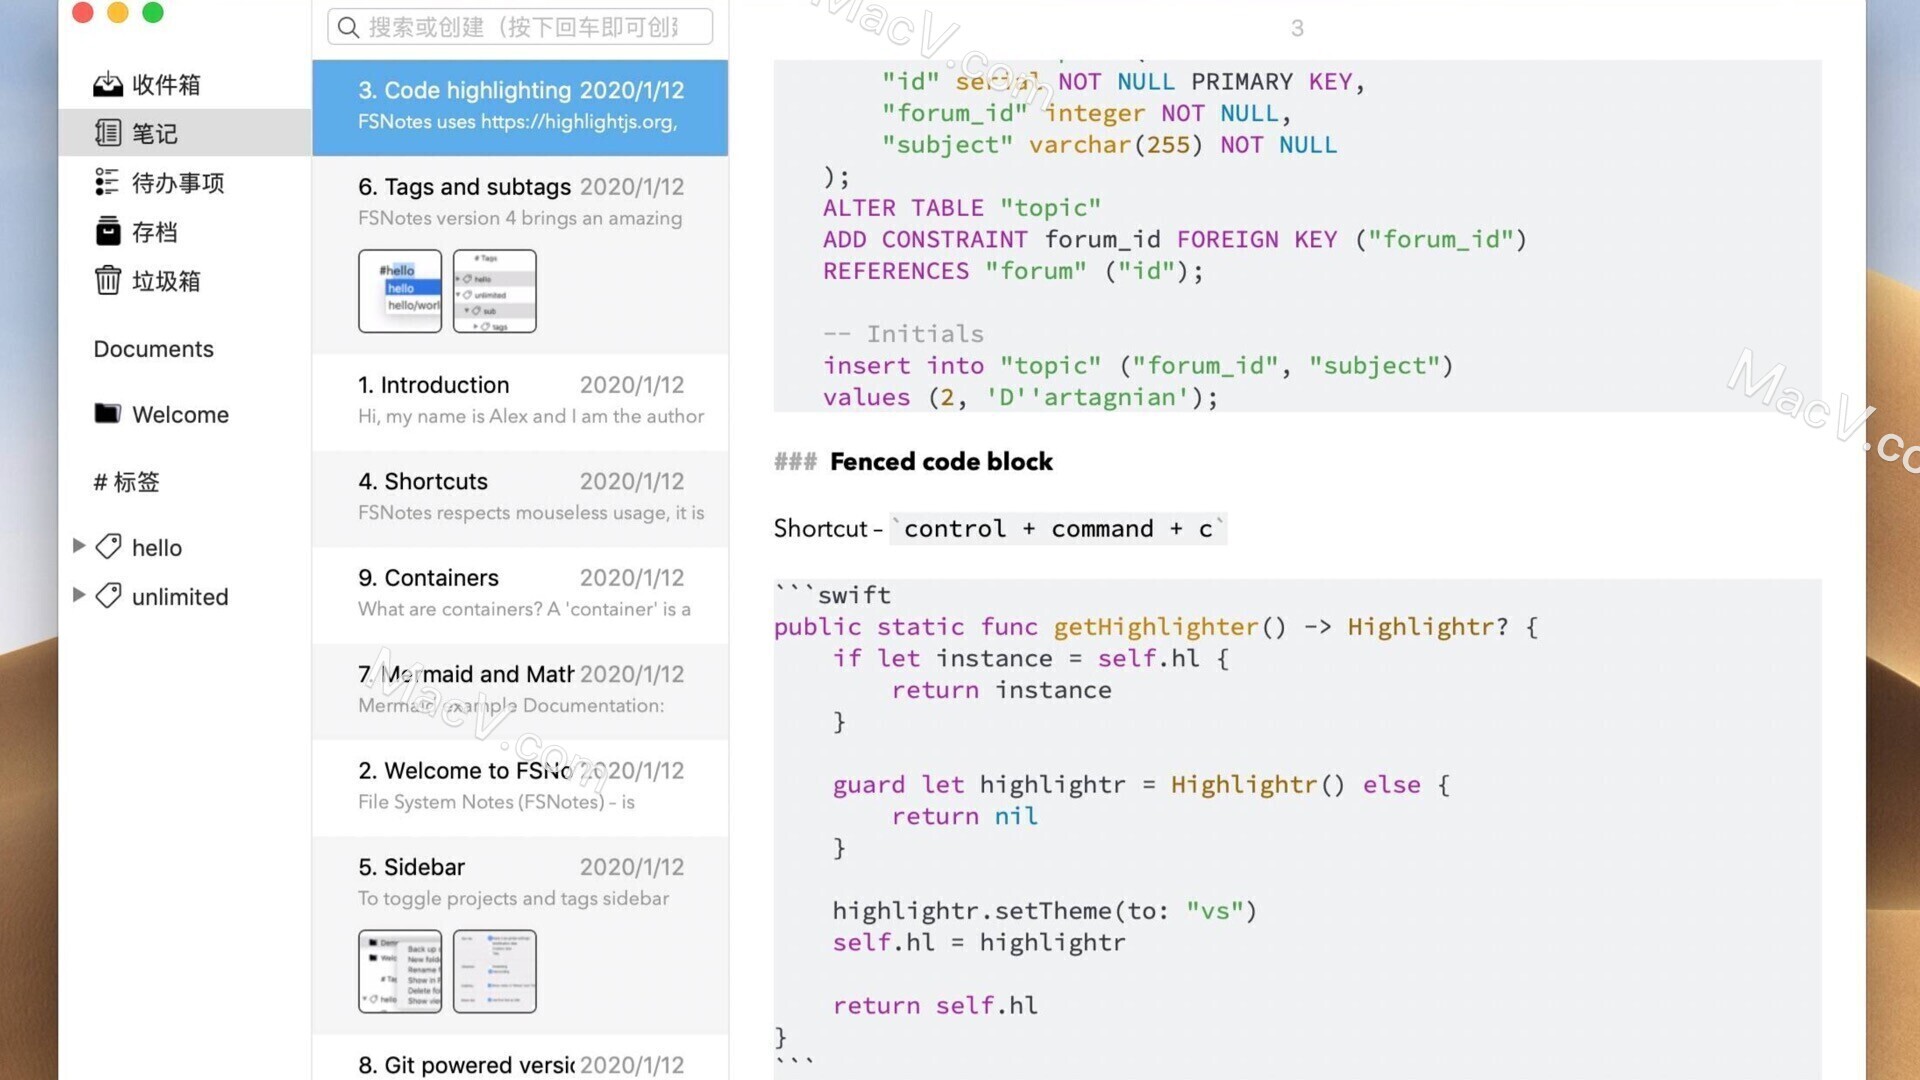The image size is (1920, 1080).
Task: Click the #hello thumbnail in Tags note
Action: click(x=400, y=291)
